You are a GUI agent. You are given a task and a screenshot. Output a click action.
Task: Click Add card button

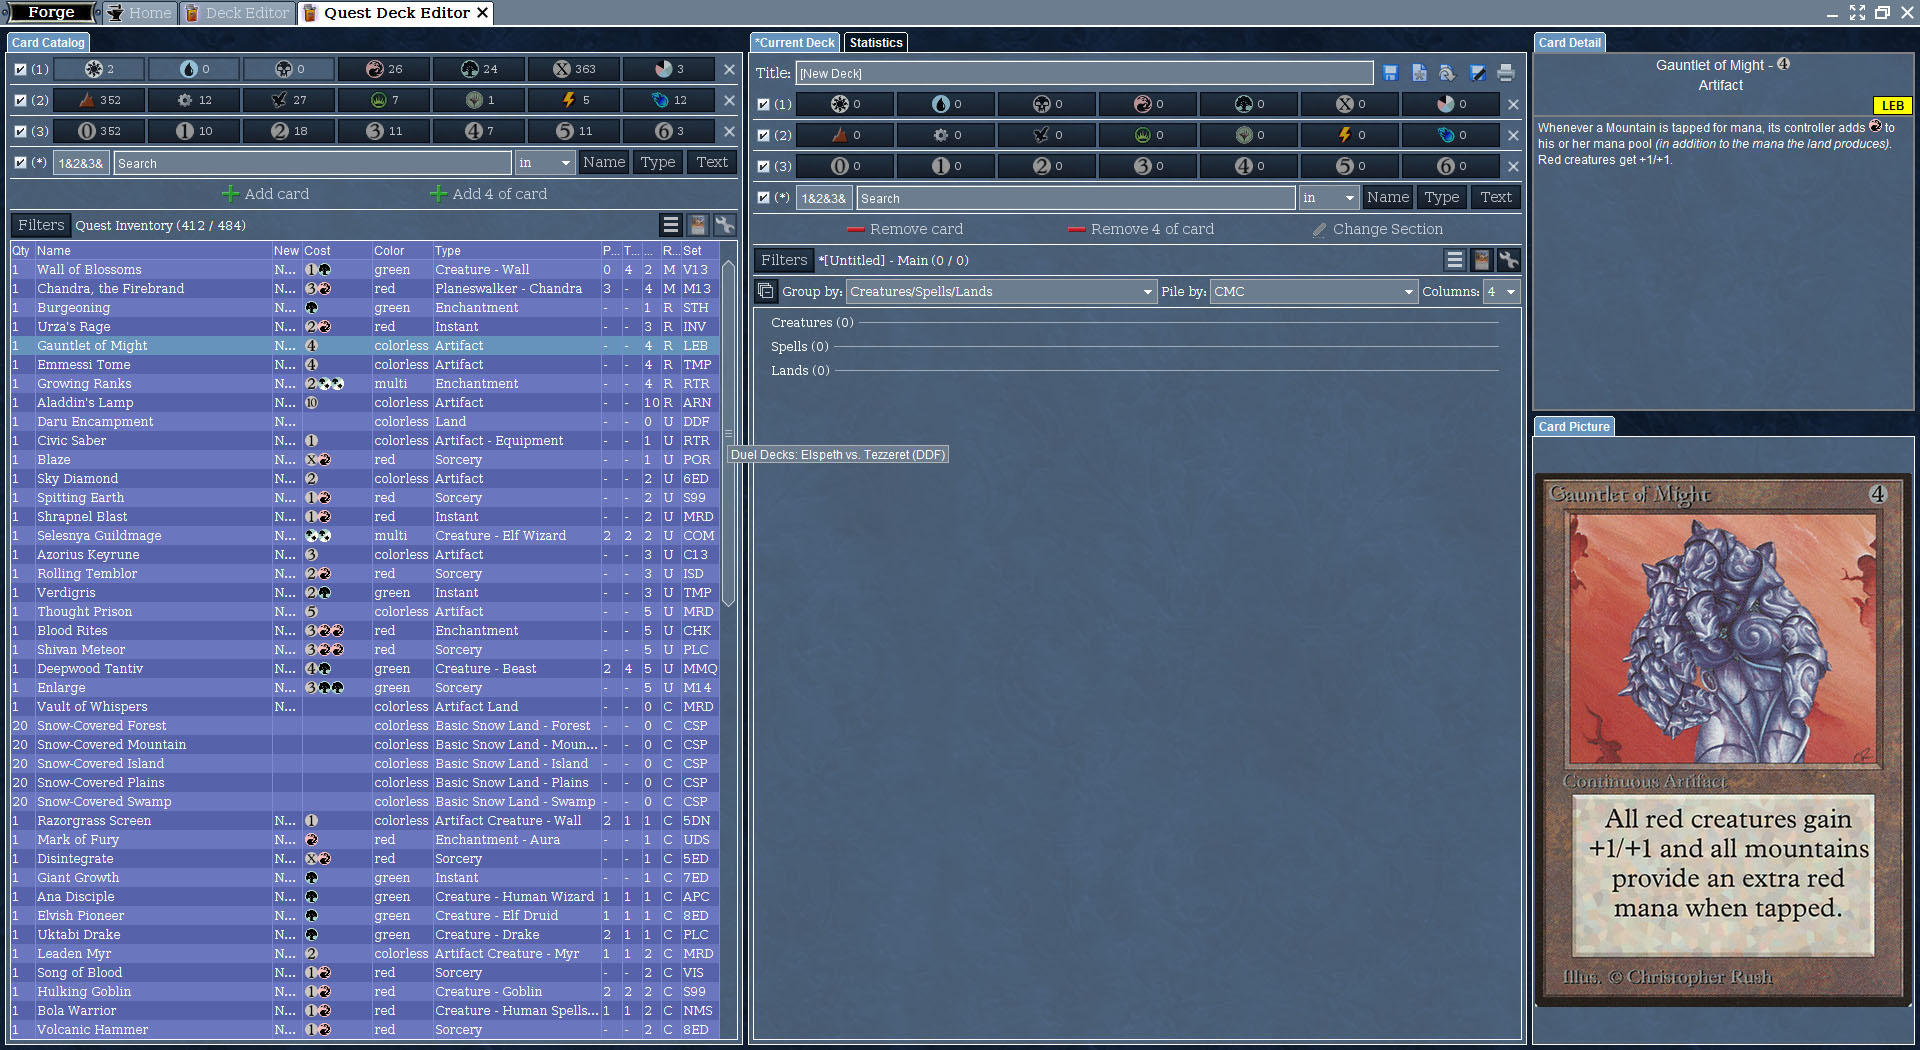click(266, 194)
